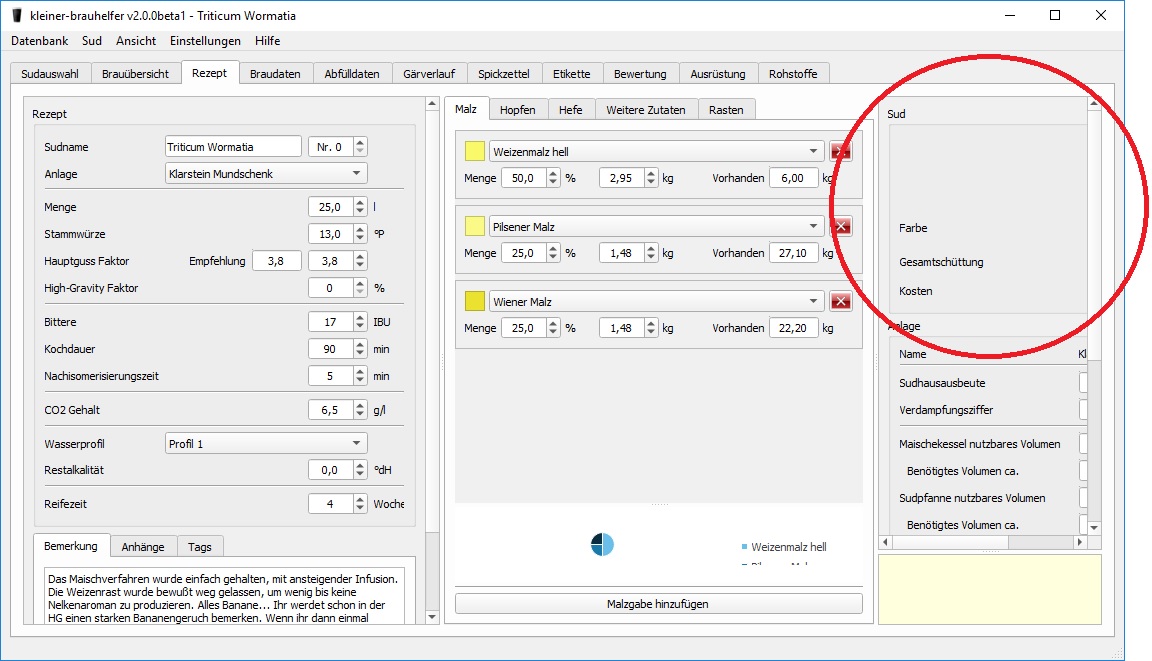The image size is (1152, 661).
Task: Increase the Stammwürze value with the stepper
Action: (360, 230)
